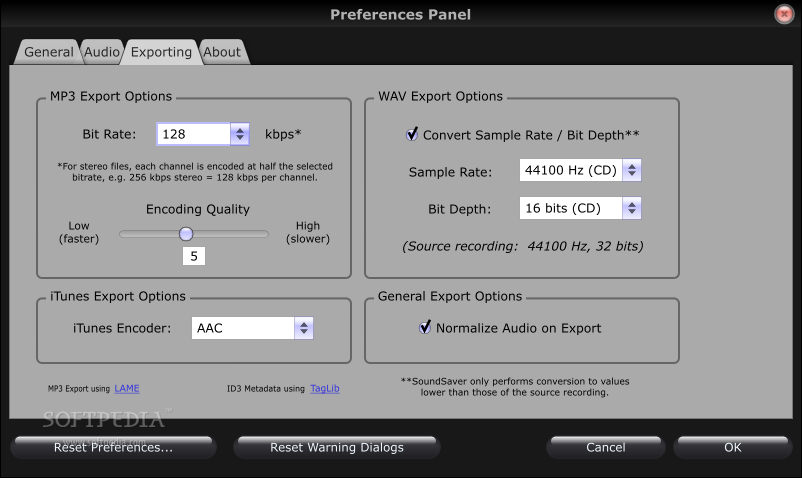802x478 pixels.
Task: Click the Encoding Quality slider handle
Action: [x=186, y=234]
